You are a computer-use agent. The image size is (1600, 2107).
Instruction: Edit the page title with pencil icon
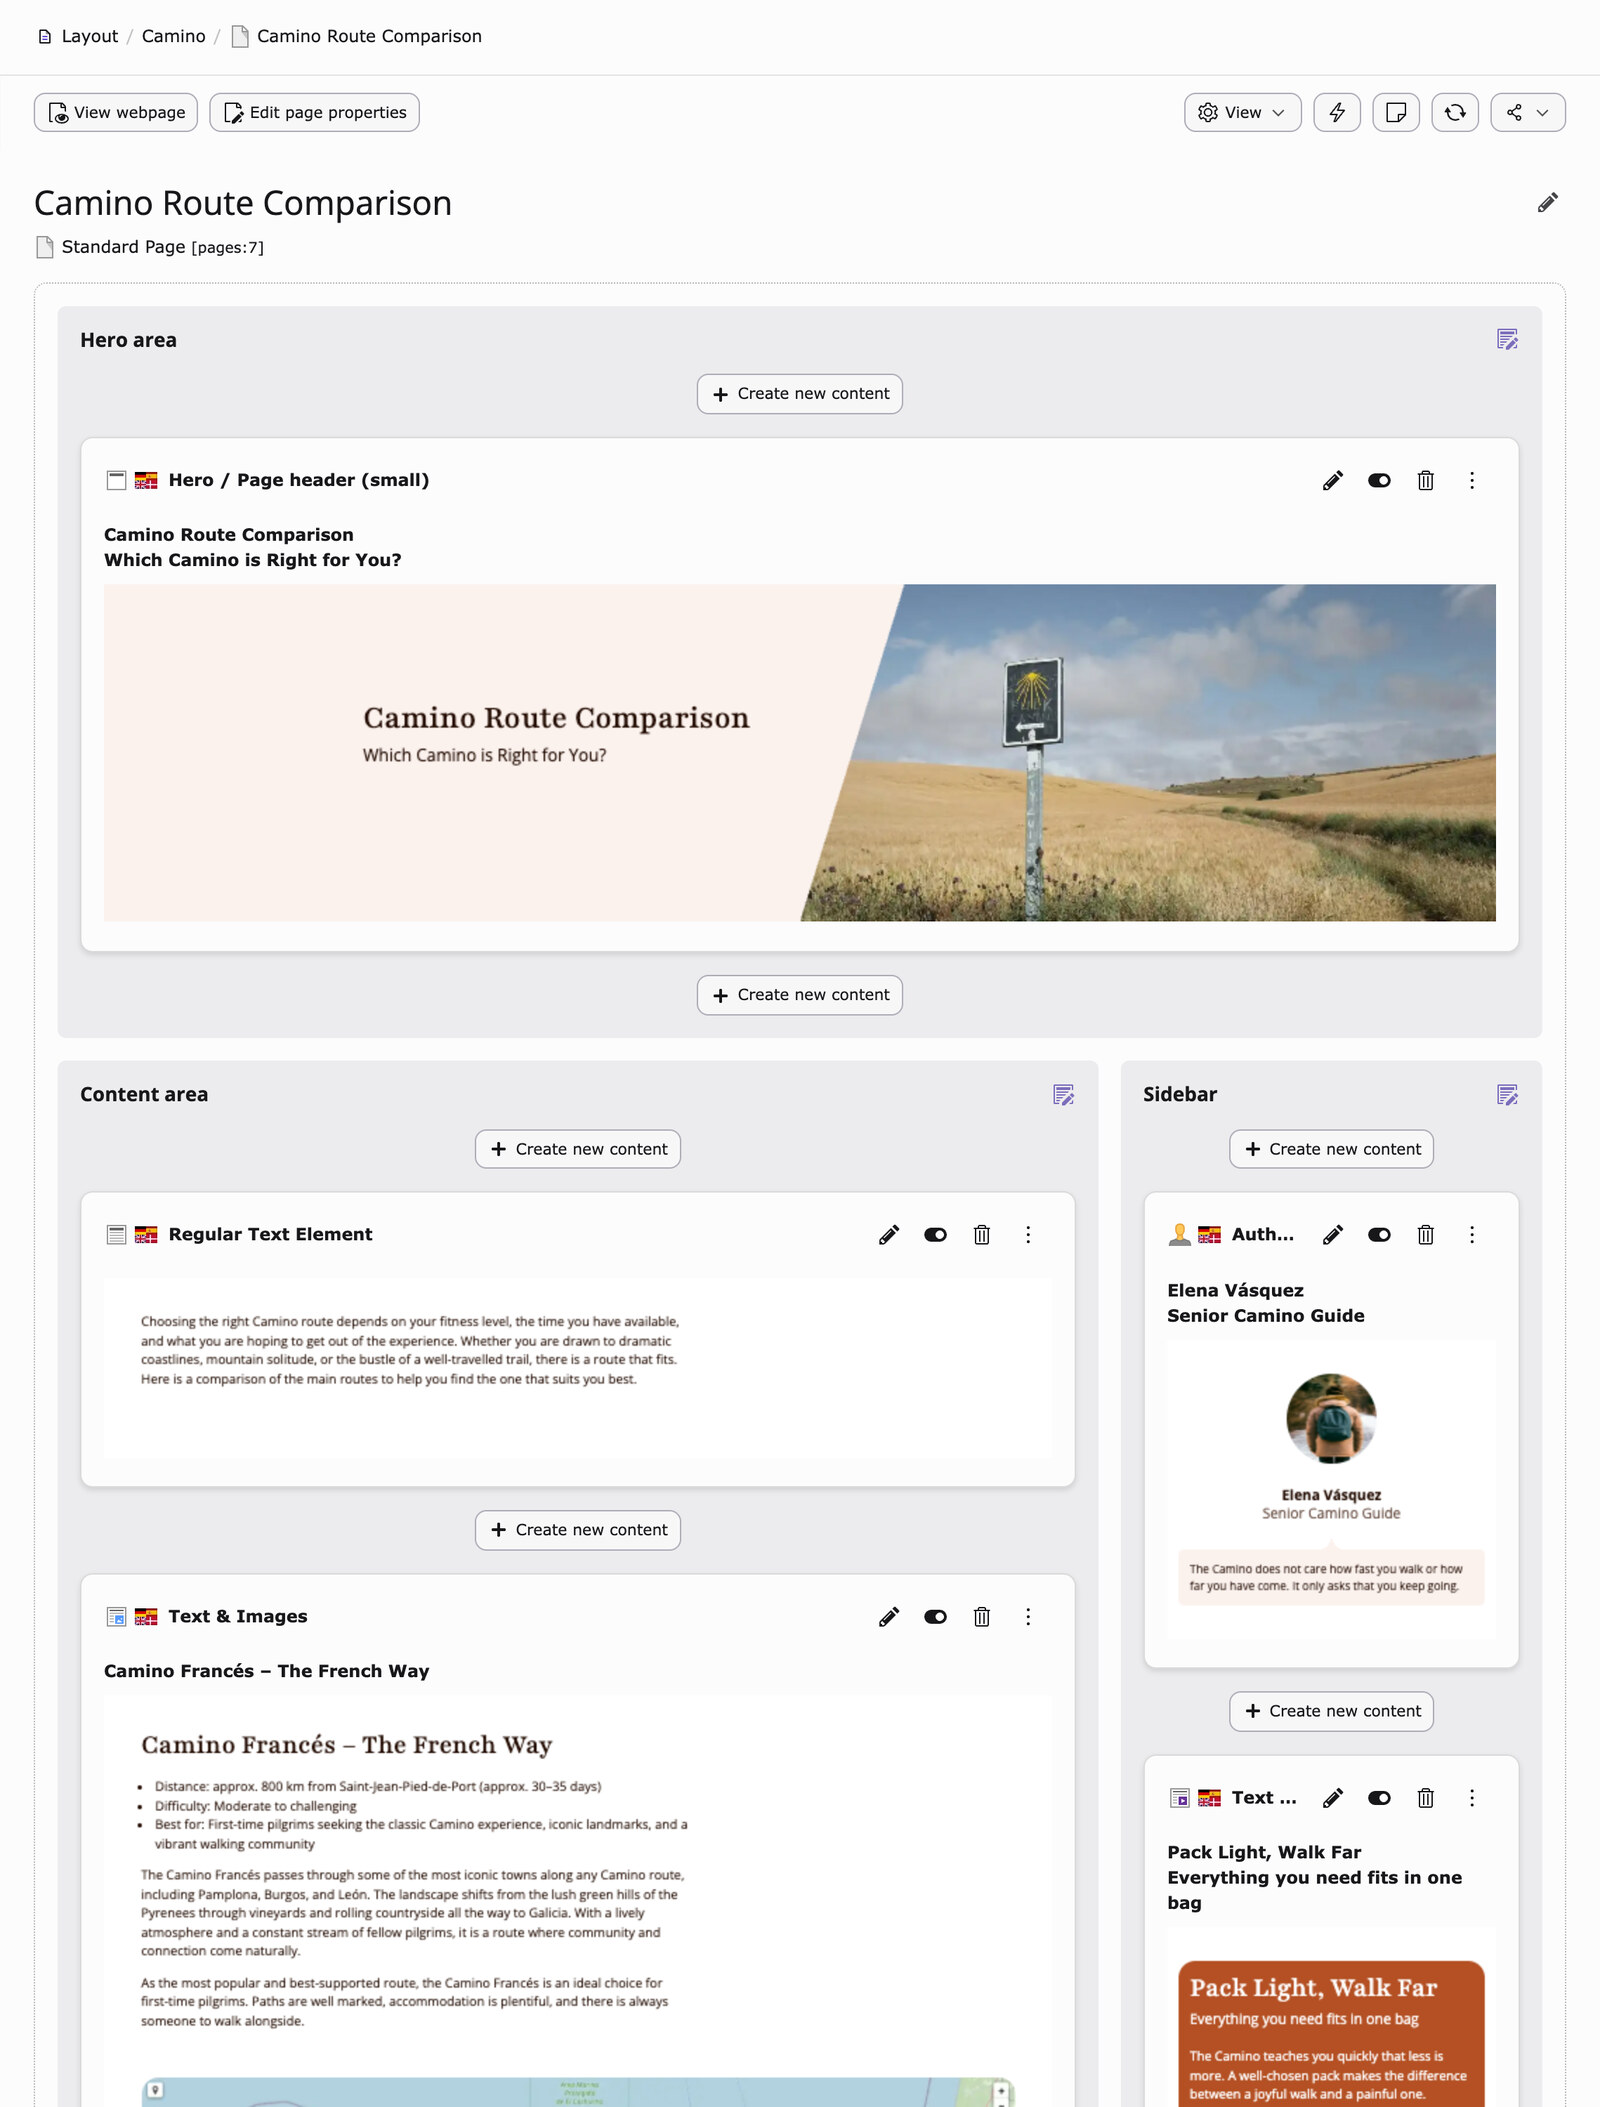pos(1547,203)
